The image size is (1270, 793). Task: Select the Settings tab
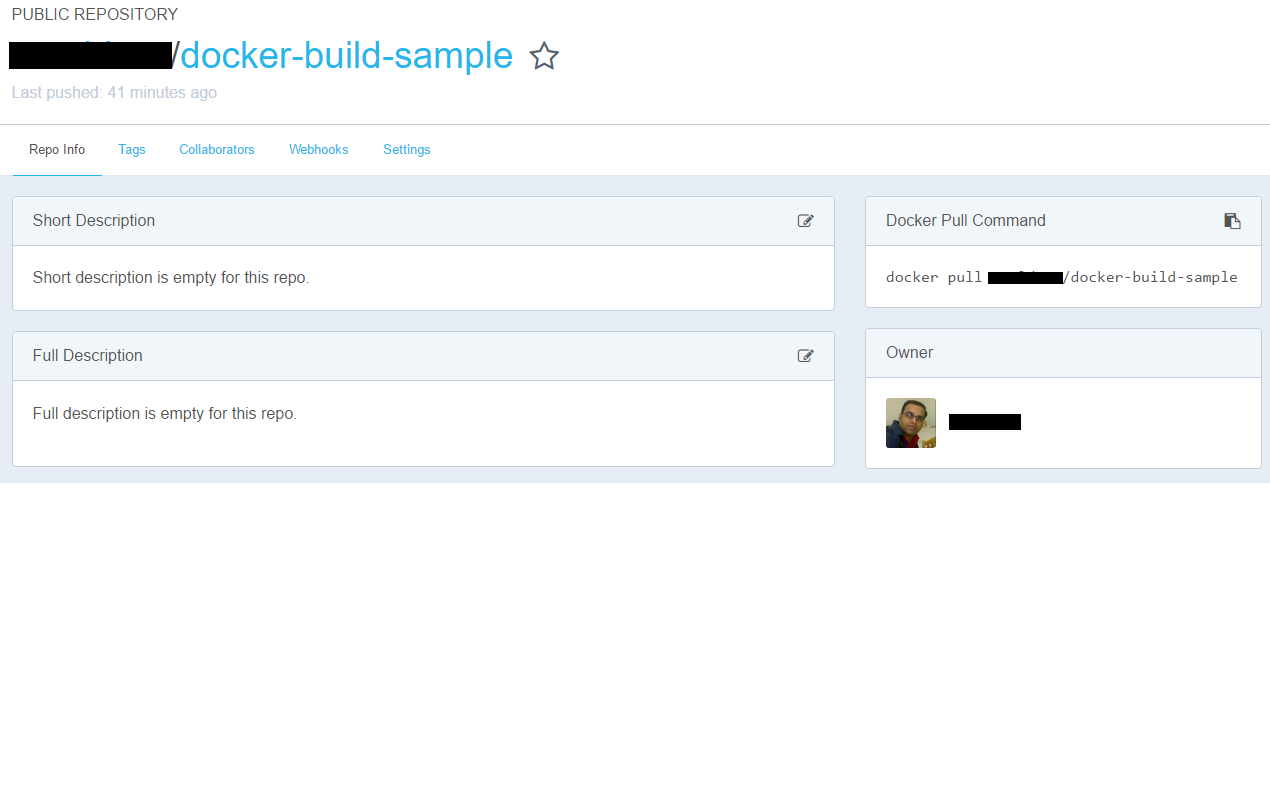(407, 150)
